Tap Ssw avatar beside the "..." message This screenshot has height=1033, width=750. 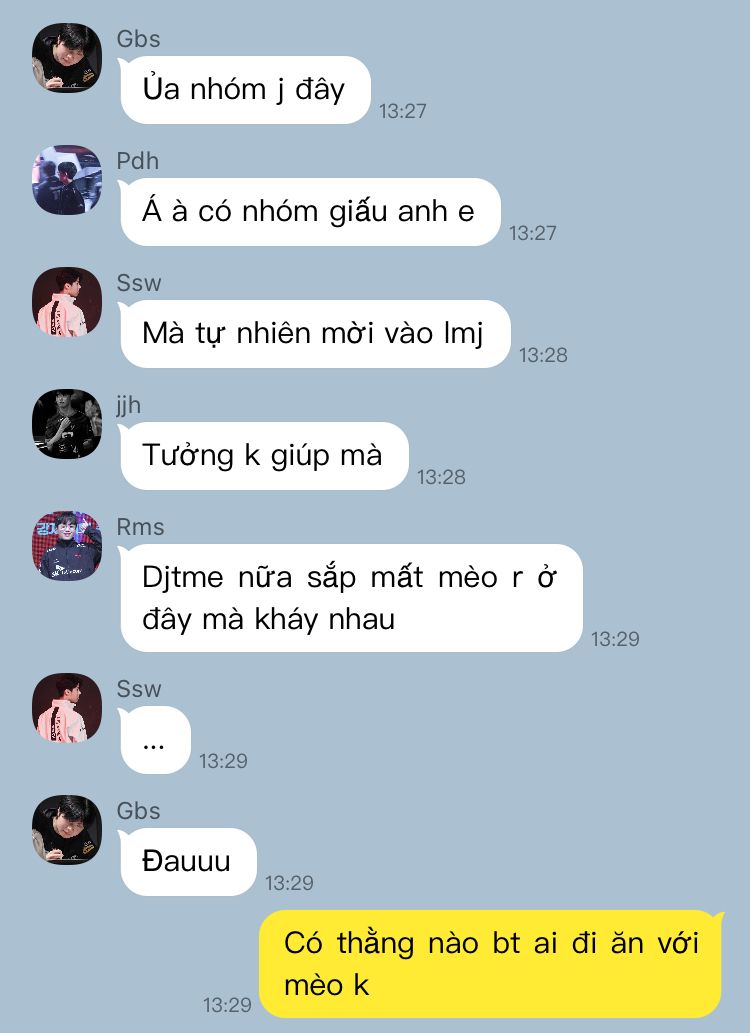pyautogui.click(x=67, y=708)
